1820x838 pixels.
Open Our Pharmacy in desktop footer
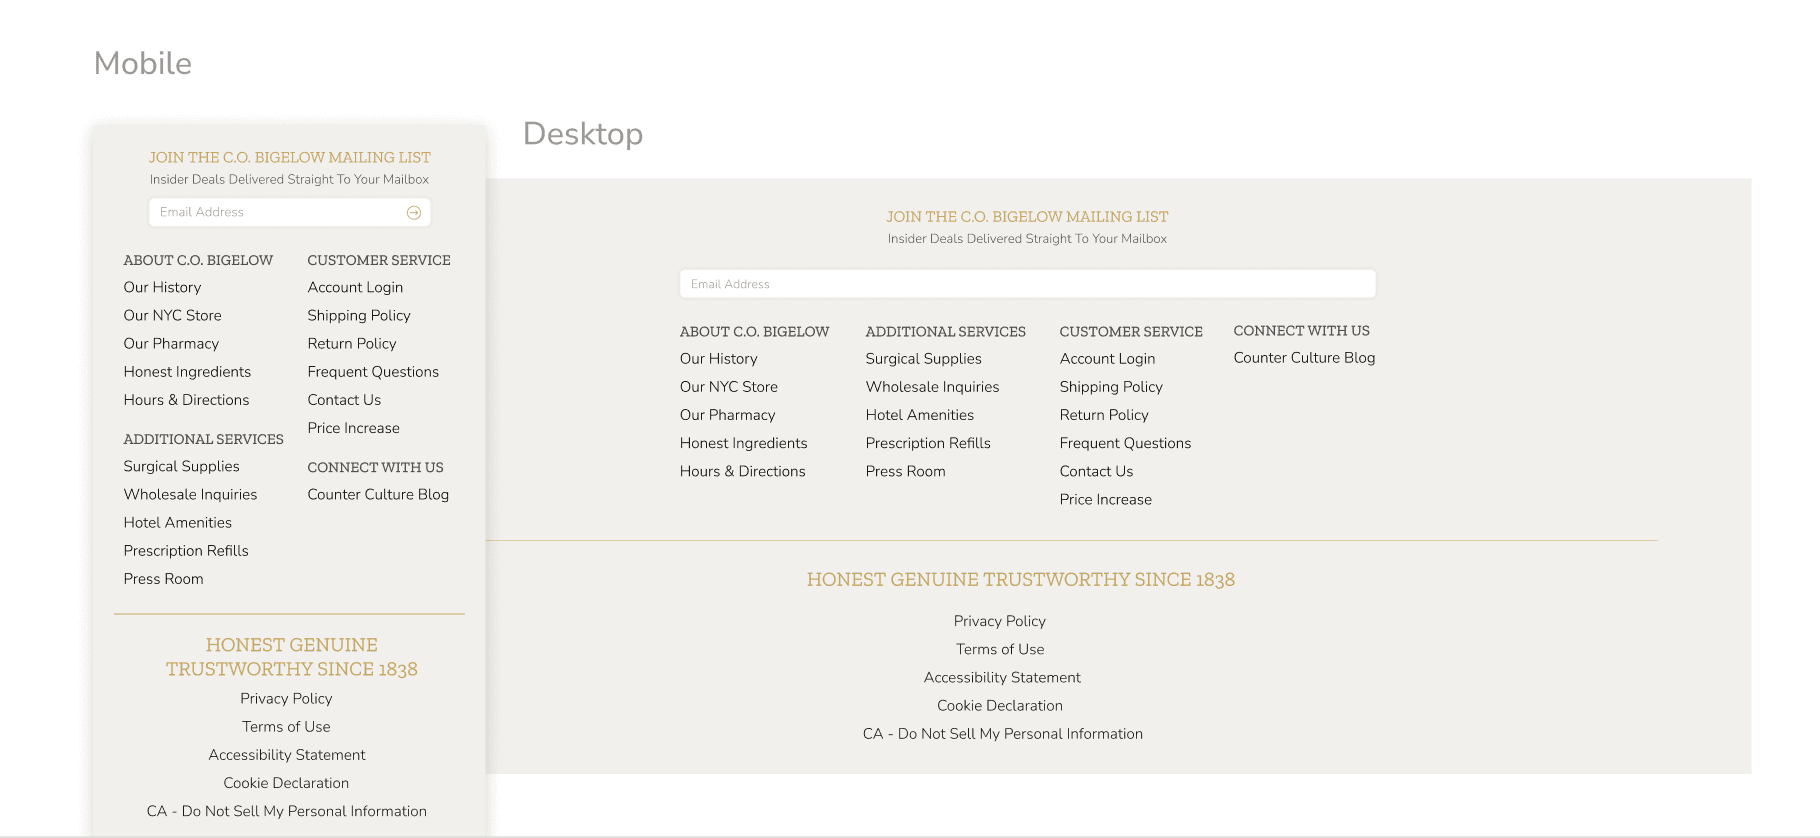click(x=727, y=414)
